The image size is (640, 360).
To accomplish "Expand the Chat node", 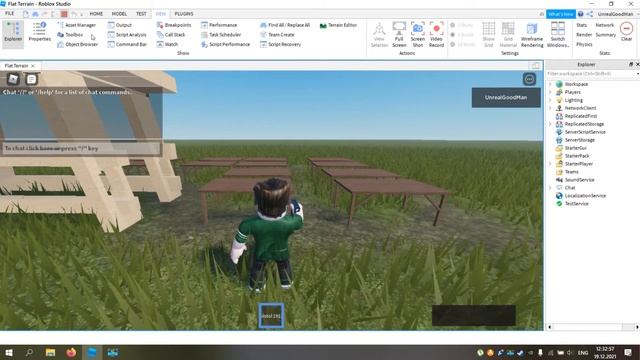I will 550,188.
